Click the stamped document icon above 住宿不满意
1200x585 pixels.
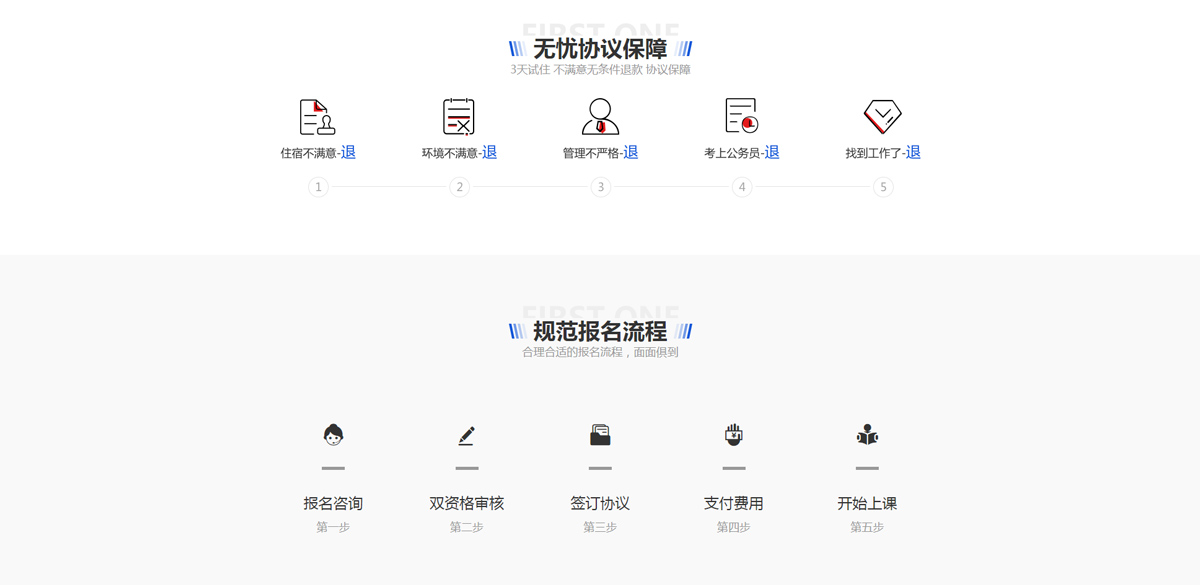point(317,117)
